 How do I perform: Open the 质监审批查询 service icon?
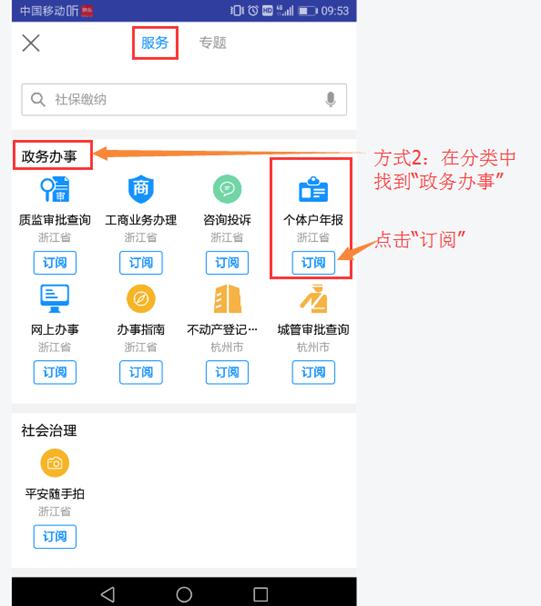click(55, 189)
